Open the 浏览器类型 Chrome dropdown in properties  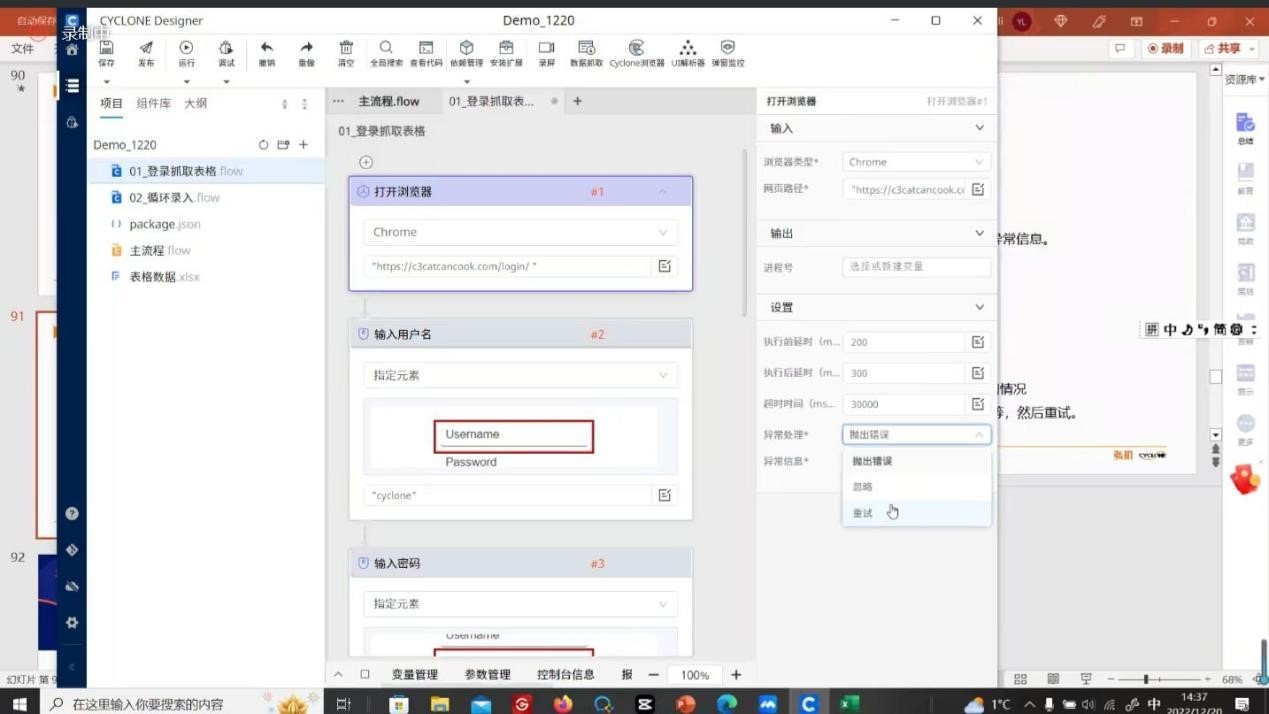[916, 162]
